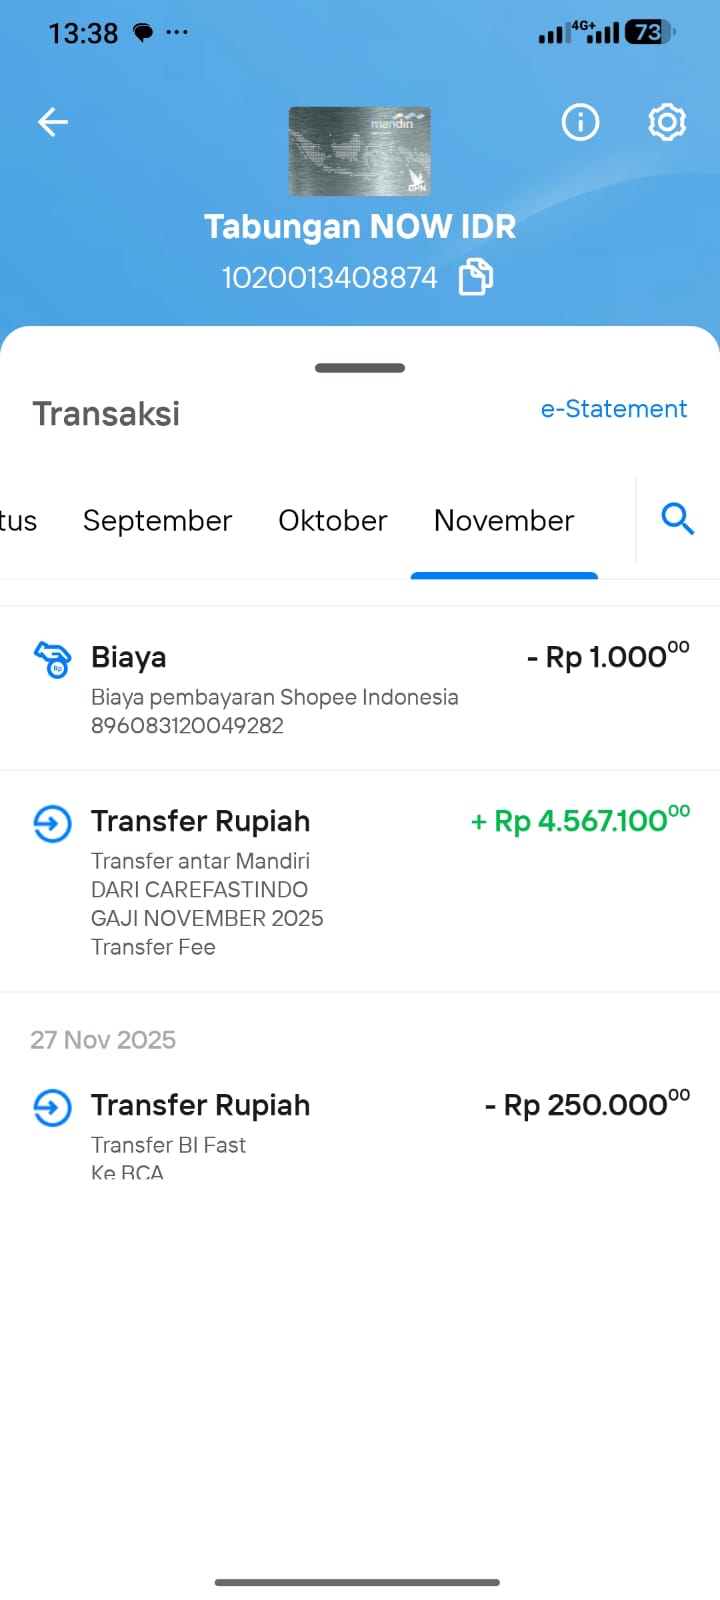The width and height of the screenshot is (720, 1600).
Task: Tap the CAREFASTINDO transfer icon
Action: point(53,824)
